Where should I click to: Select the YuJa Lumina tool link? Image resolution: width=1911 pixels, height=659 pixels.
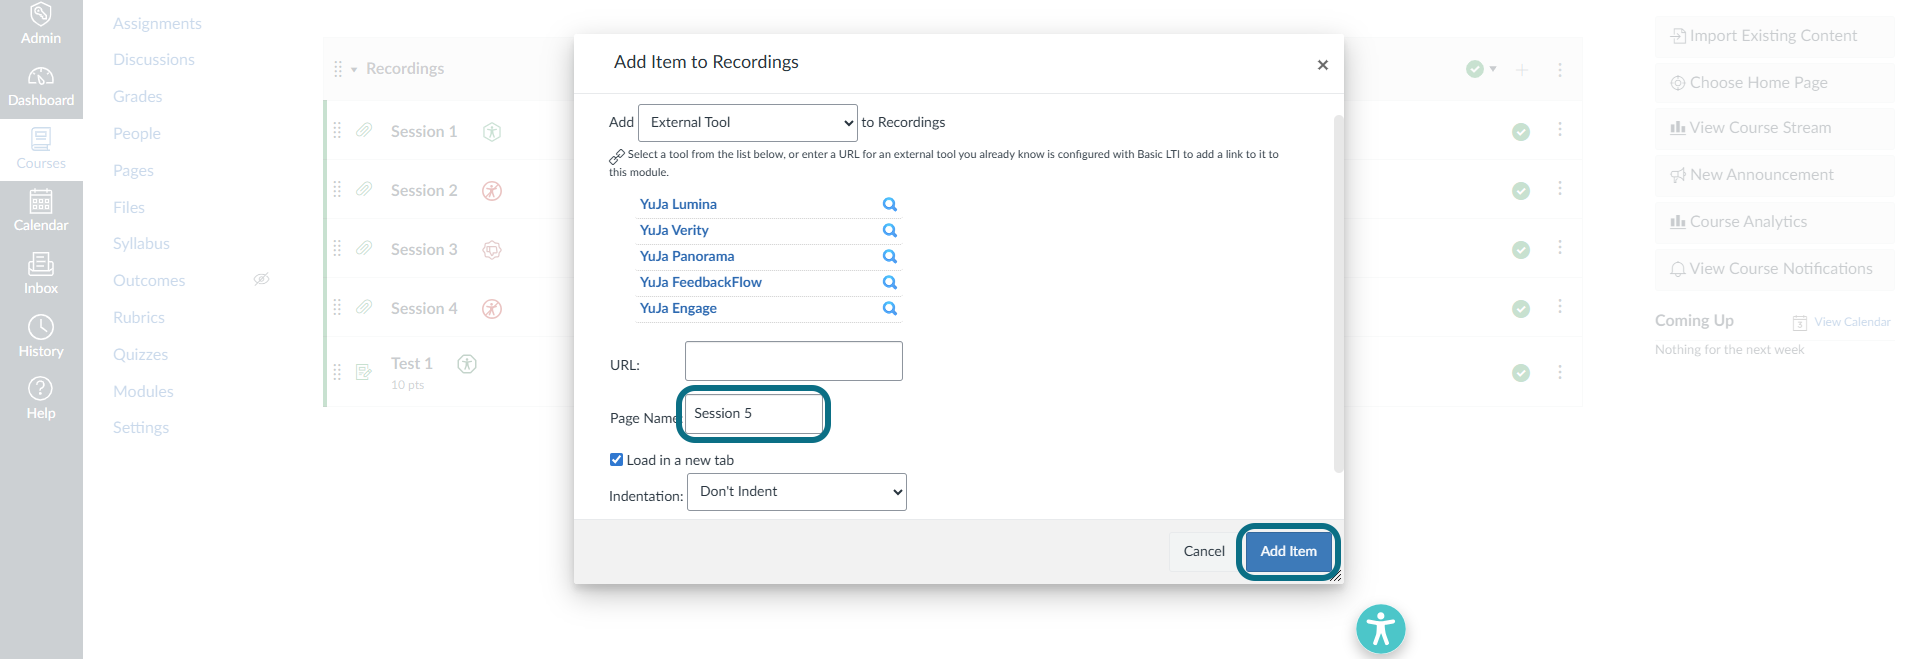[x=678, y=204]
